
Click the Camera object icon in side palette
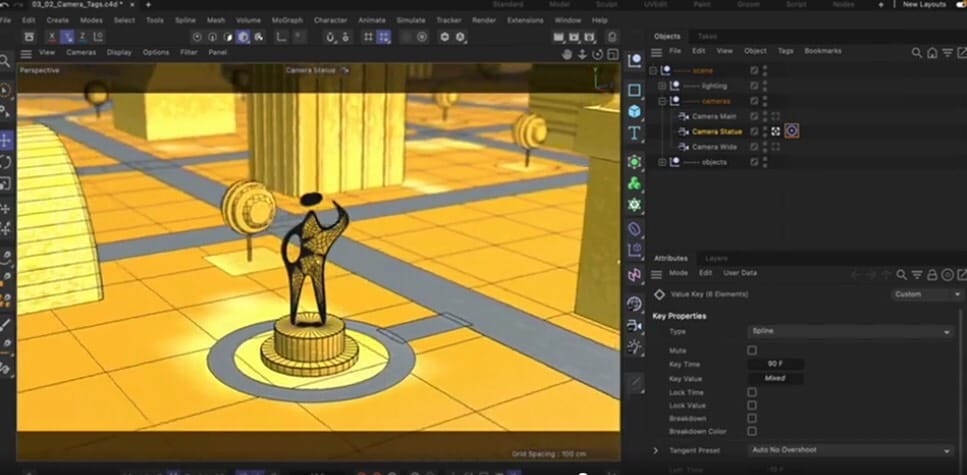click(634, 325)
